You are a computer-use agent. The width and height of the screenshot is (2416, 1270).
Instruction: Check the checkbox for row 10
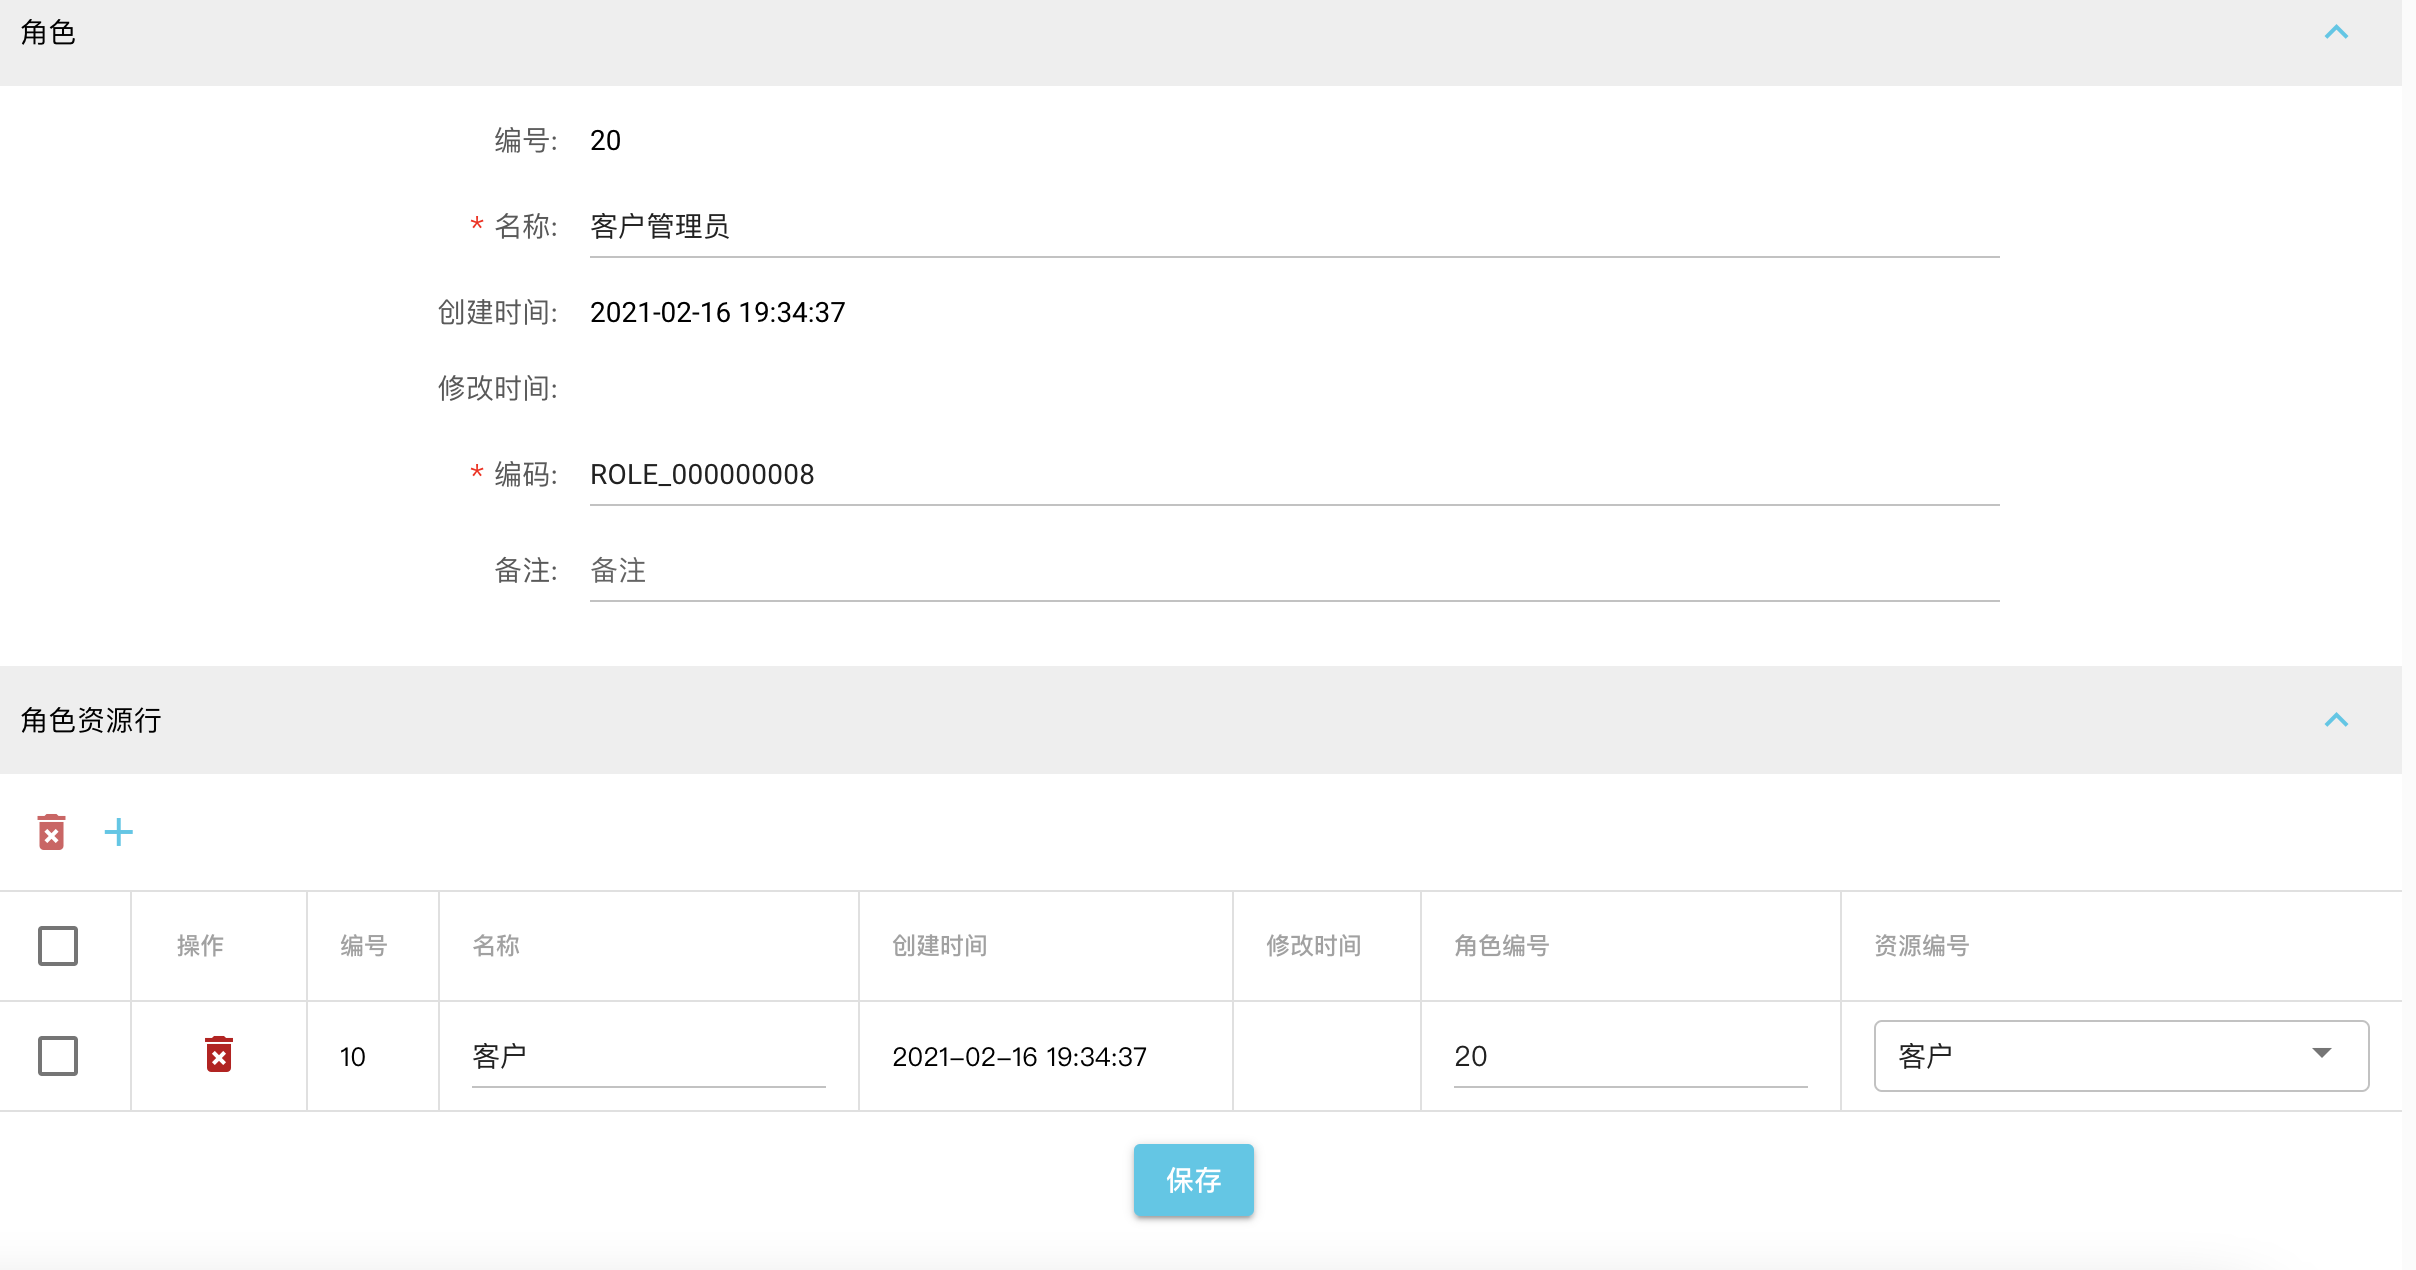pyautogui.click(x=58, y=1056)
